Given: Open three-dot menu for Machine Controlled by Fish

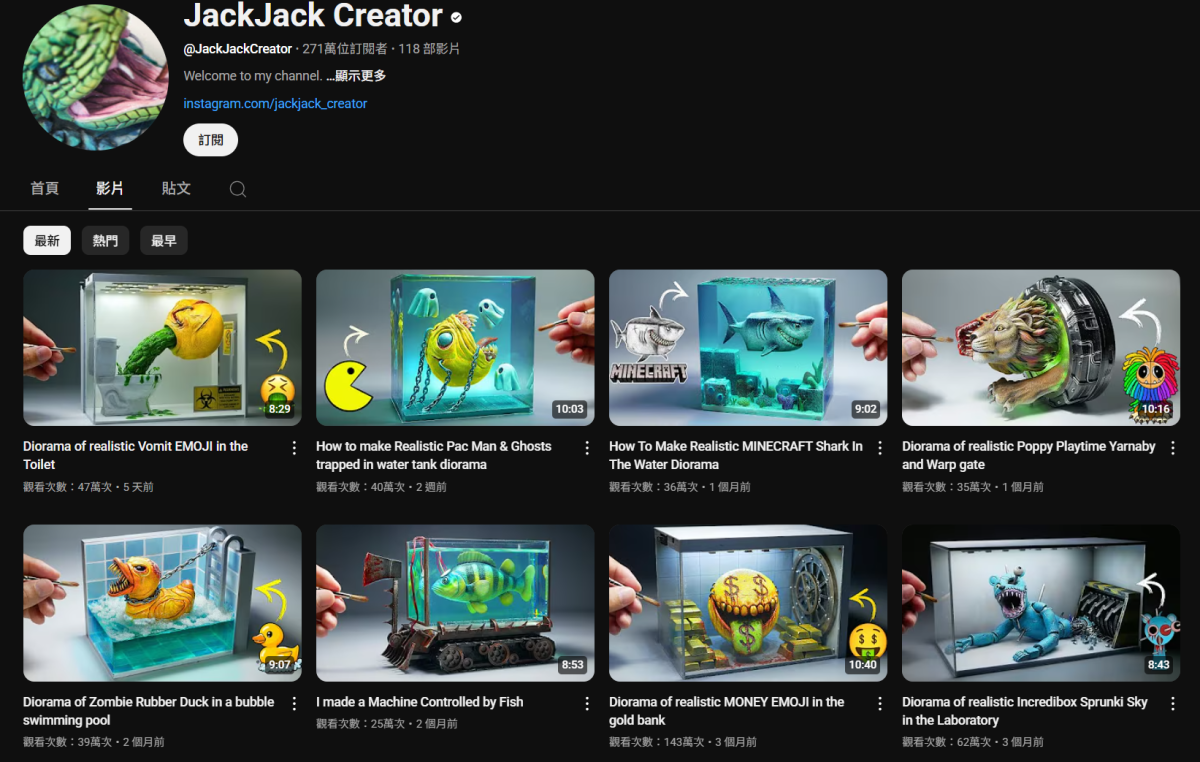Looking at the screenshot, I should tap(587, 704).
